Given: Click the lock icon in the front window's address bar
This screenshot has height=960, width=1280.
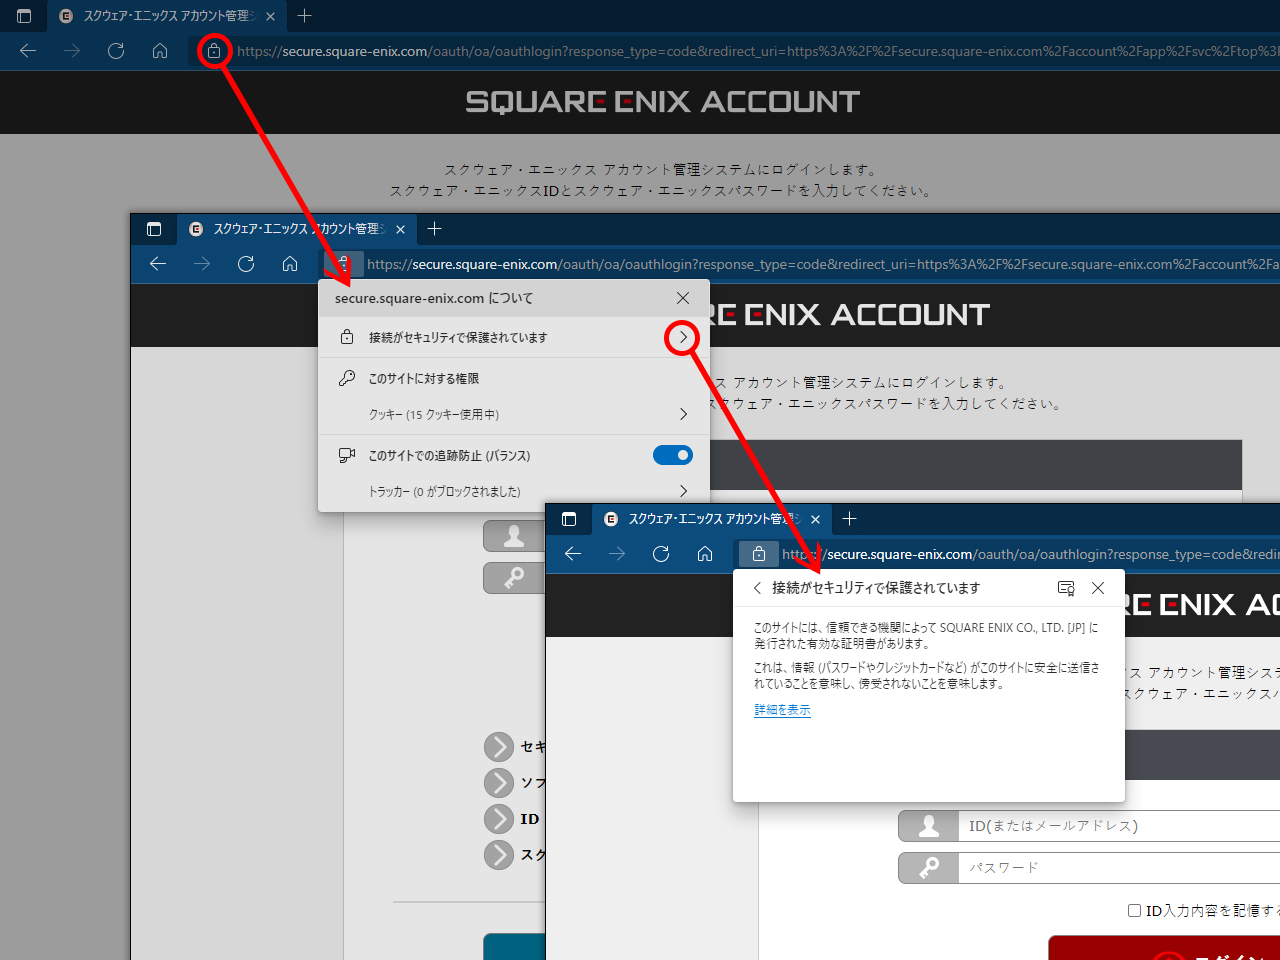Looking at the screenshot, I should click(759, 554).
